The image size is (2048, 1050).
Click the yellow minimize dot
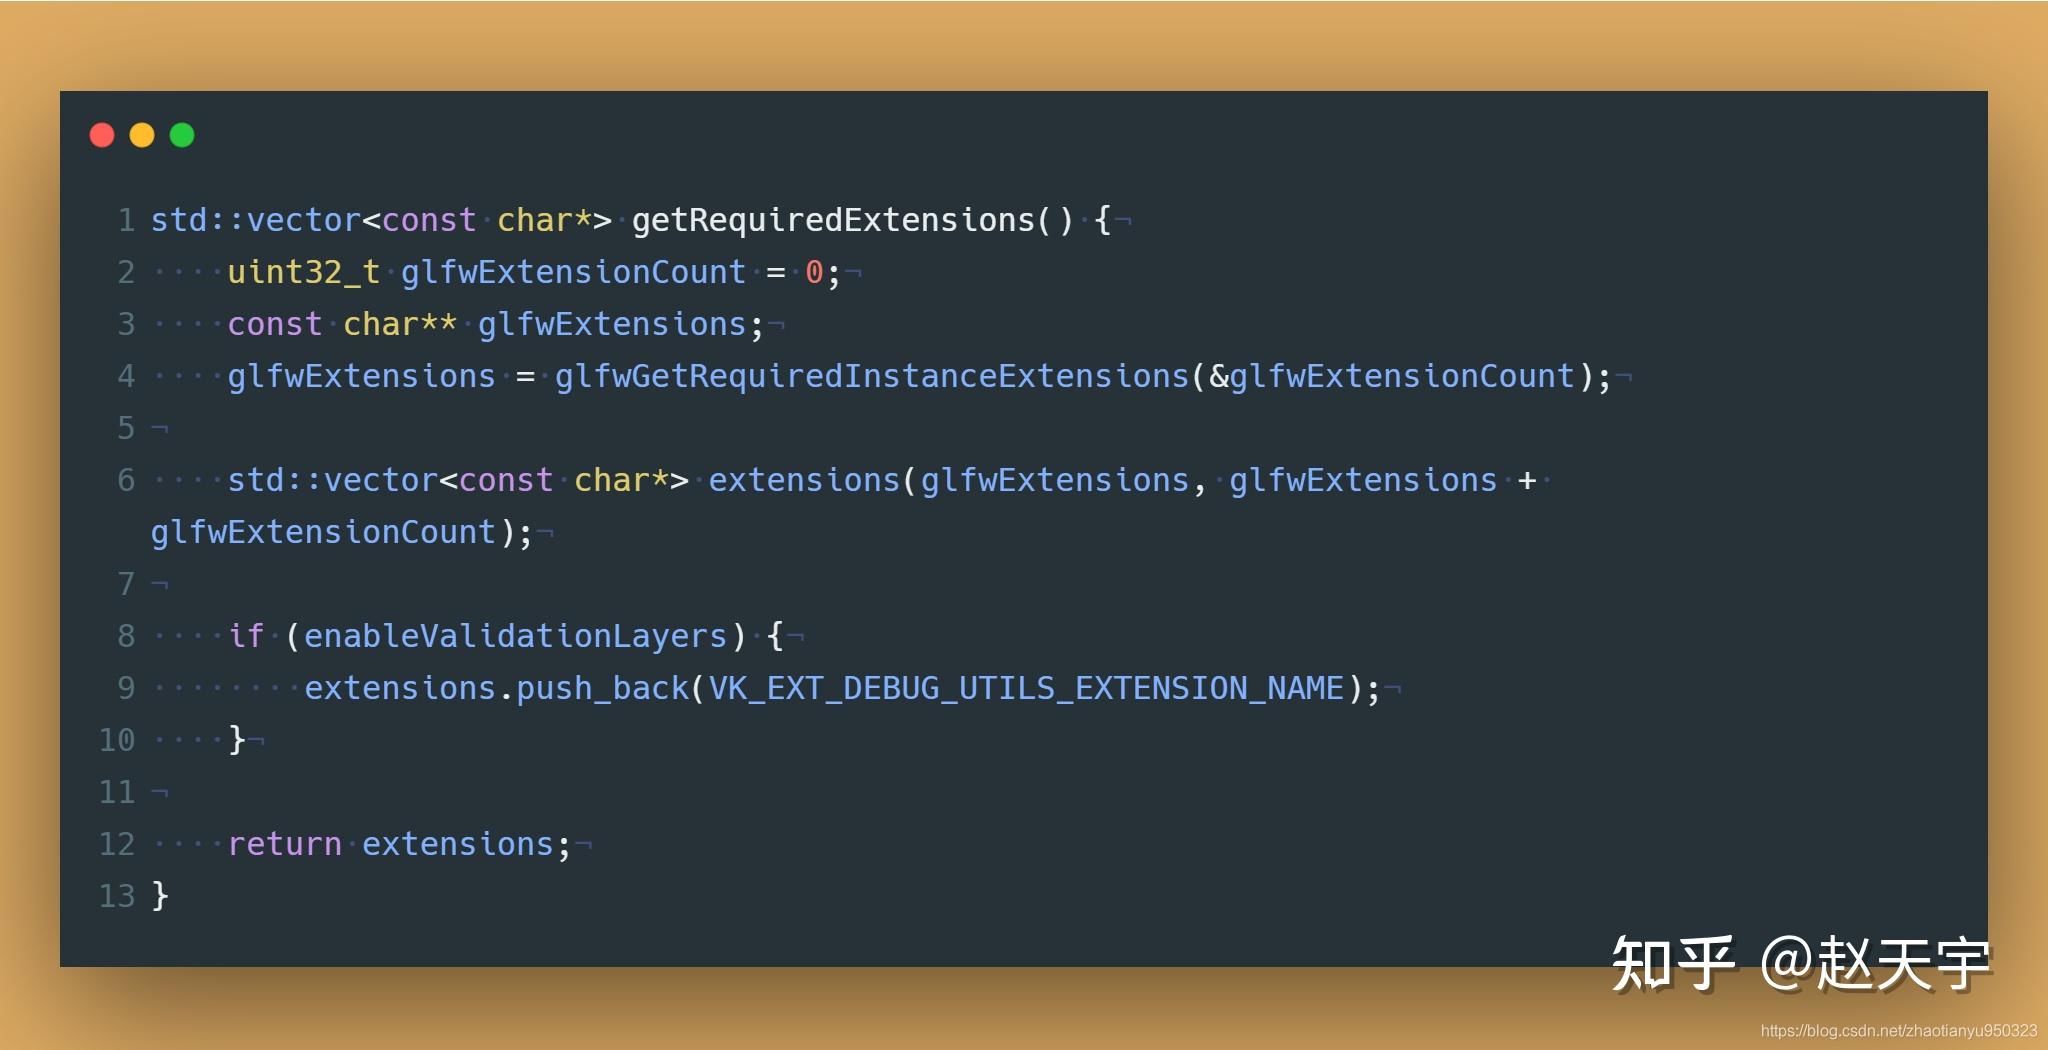click(142, 135)
